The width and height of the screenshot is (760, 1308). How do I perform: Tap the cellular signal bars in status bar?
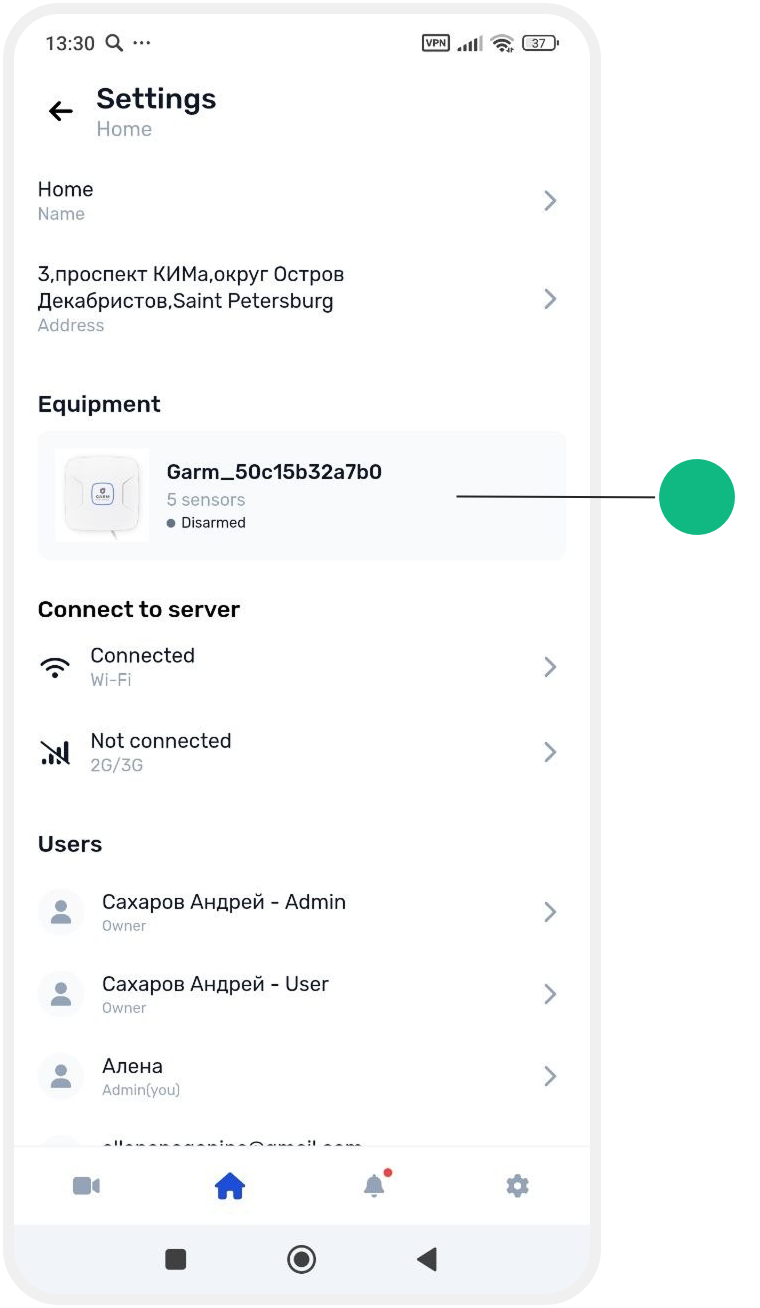(x=470, y=43)
